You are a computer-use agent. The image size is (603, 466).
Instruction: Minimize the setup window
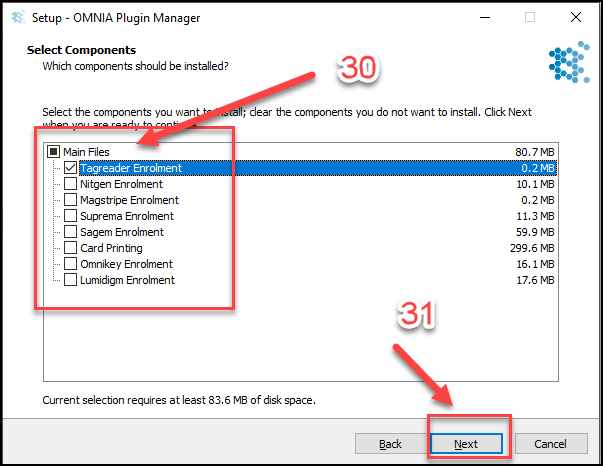(485, 17)
